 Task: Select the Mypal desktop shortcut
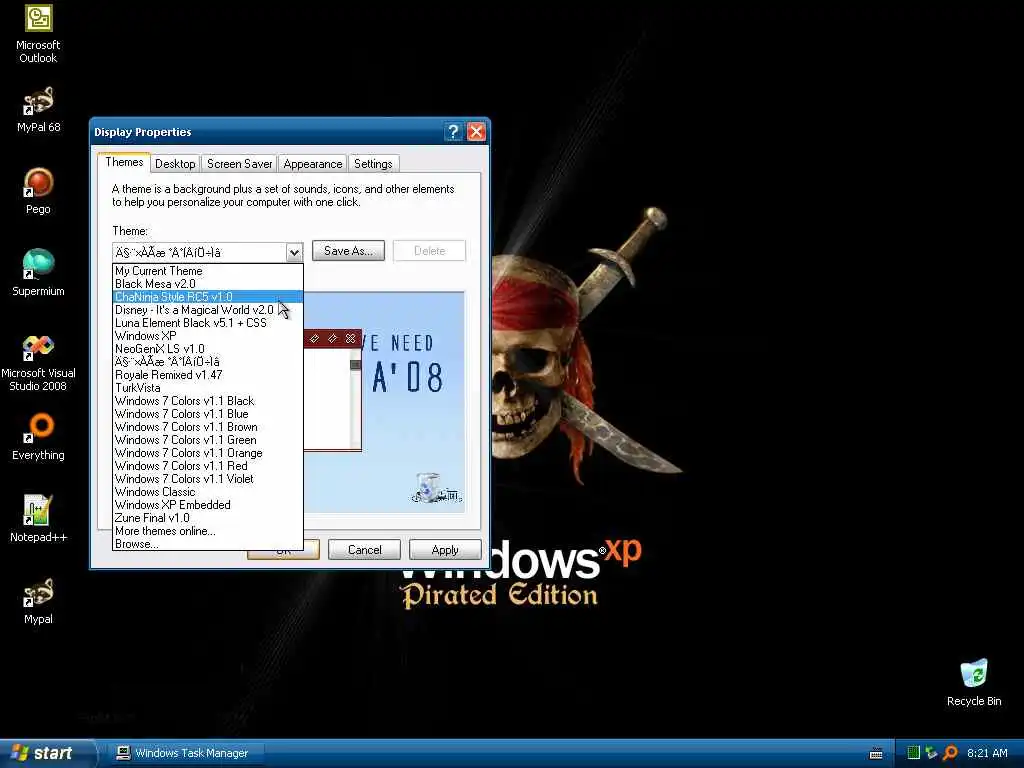tap(38, 601)
